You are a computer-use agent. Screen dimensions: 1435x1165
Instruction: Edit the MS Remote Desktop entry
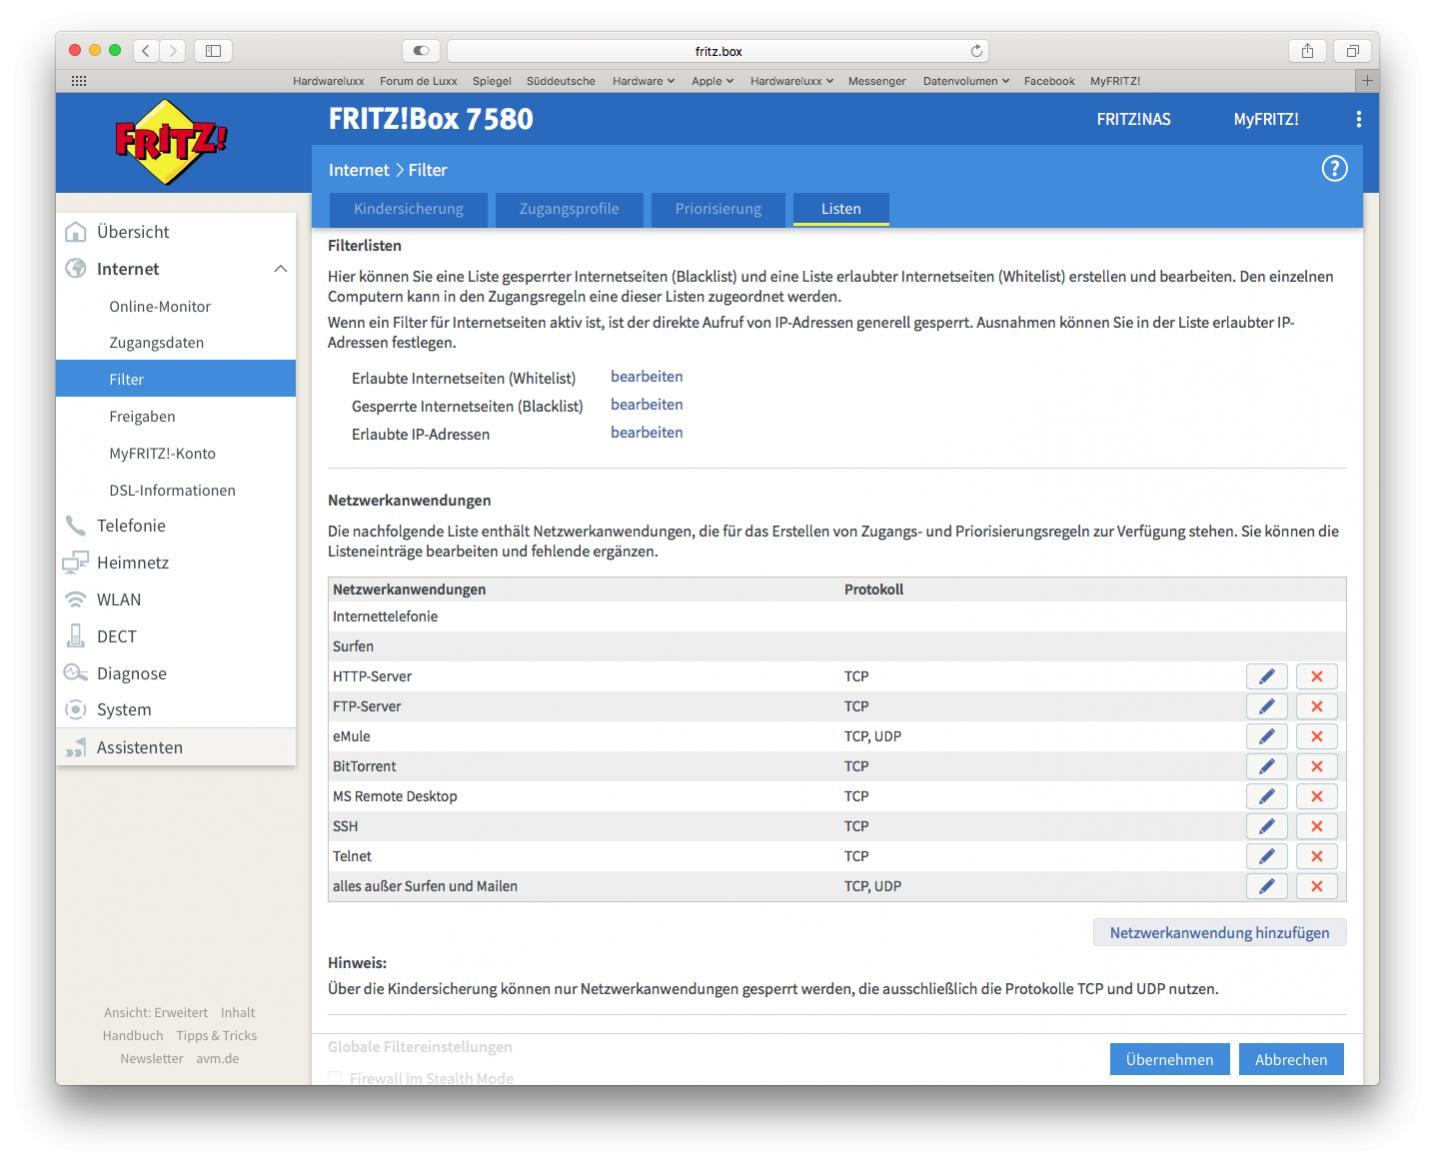pyautogui.click(x=1266, y=797)
